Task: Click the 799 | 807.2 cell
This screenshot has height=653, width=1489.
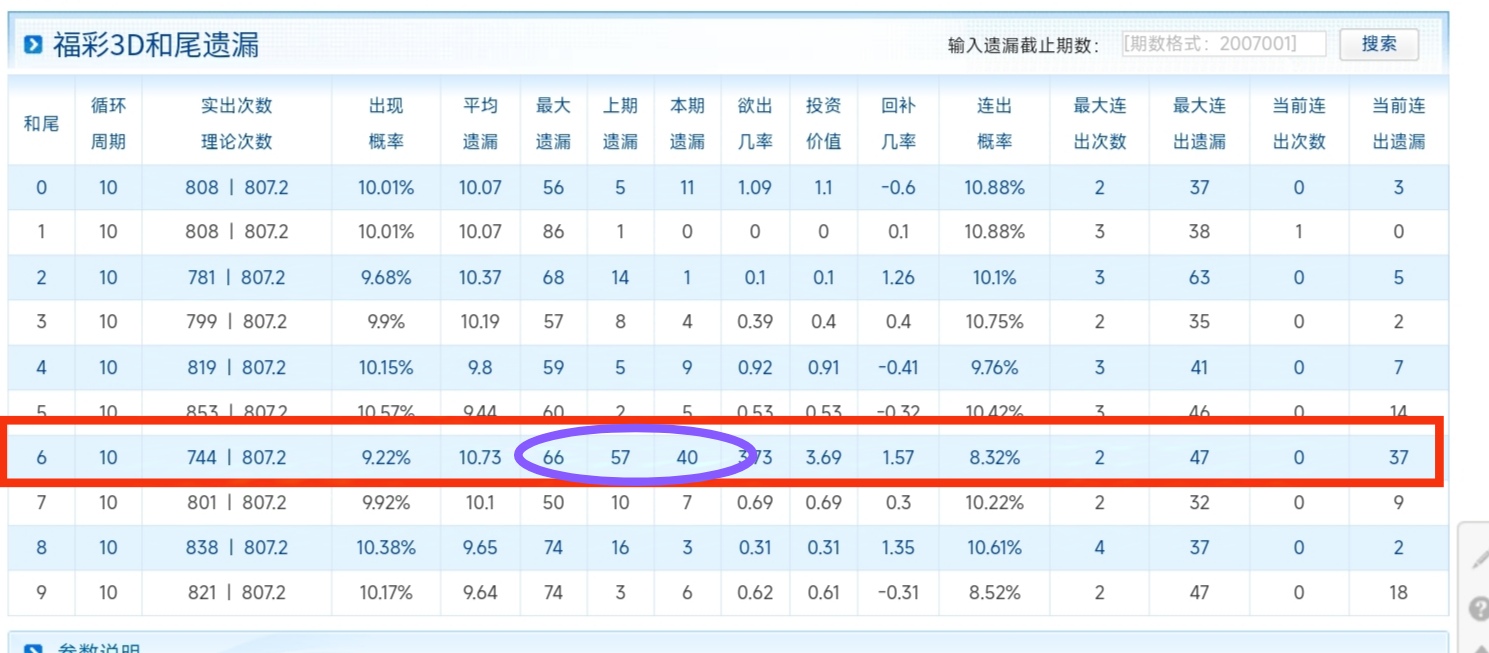Action: pyautogui.click(x=236, y=322)
